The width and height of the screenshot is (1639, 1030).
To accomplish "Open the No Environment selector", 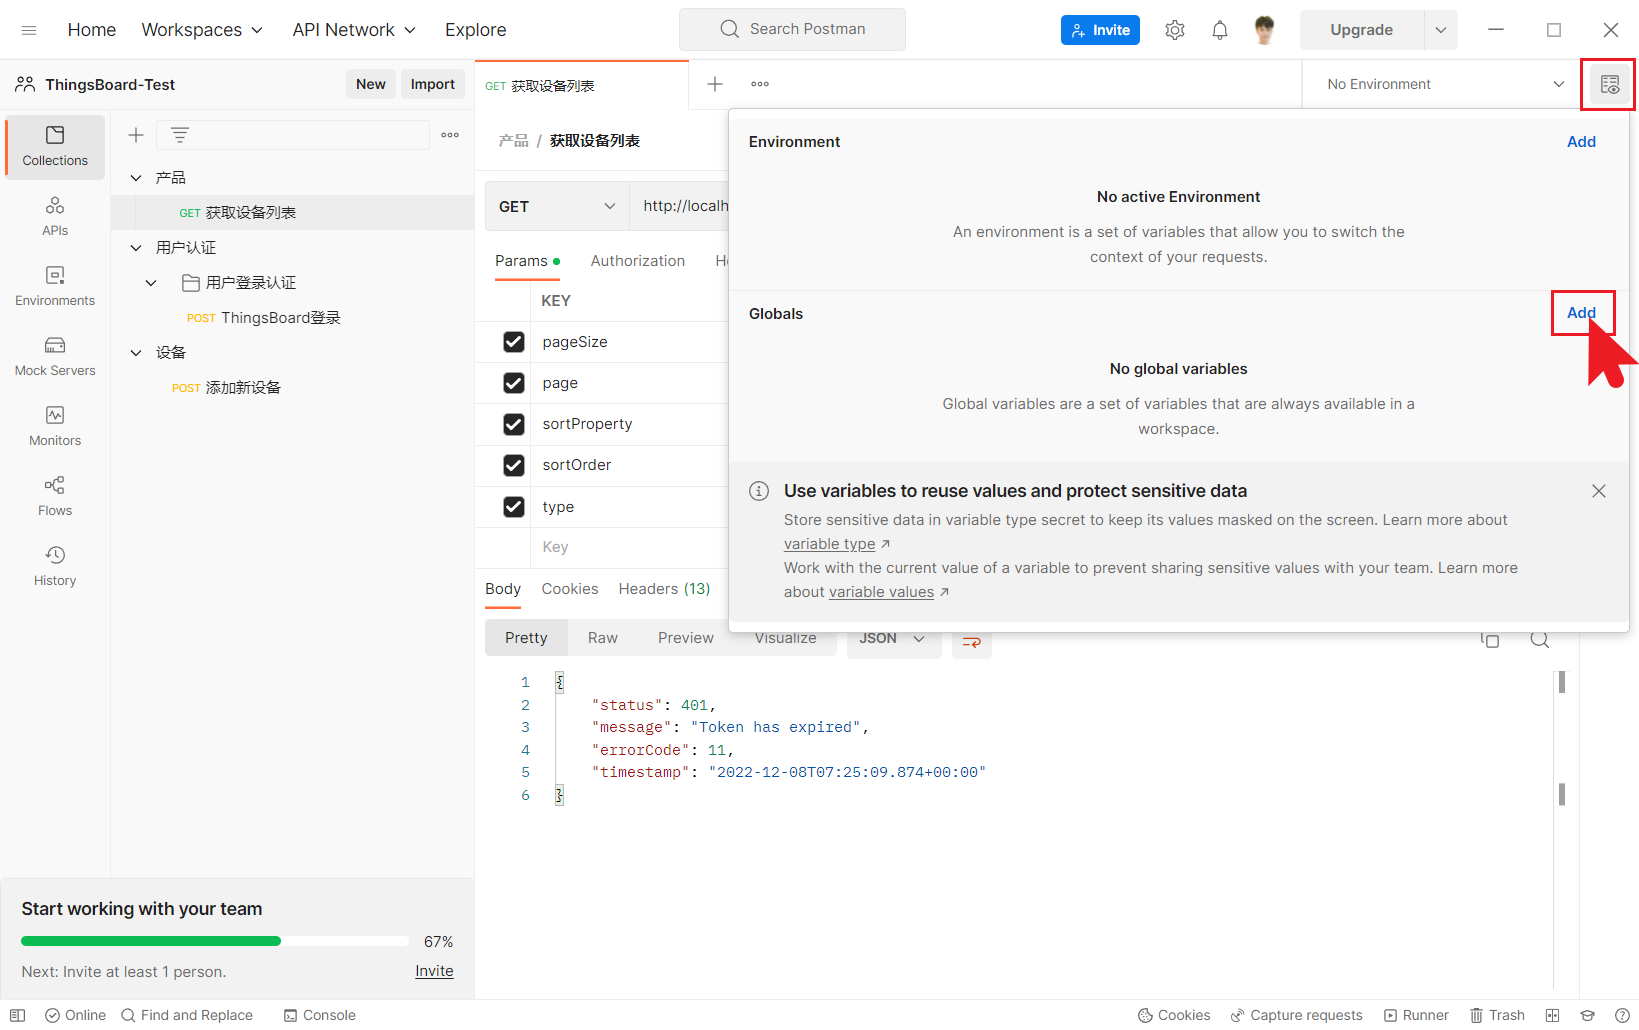I will pos(1445,84).
